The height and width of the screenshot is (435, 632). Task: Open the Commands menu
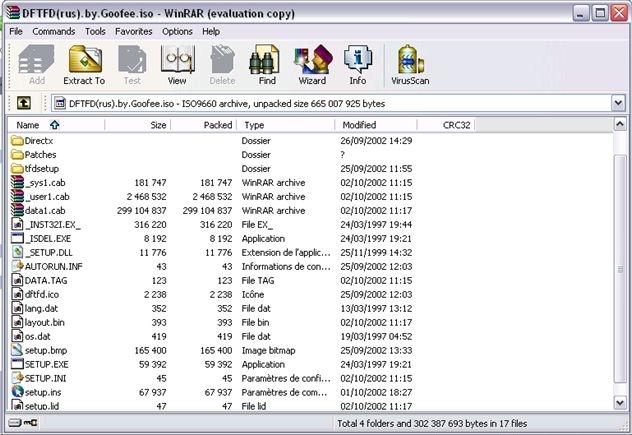(x=54, y=31)
